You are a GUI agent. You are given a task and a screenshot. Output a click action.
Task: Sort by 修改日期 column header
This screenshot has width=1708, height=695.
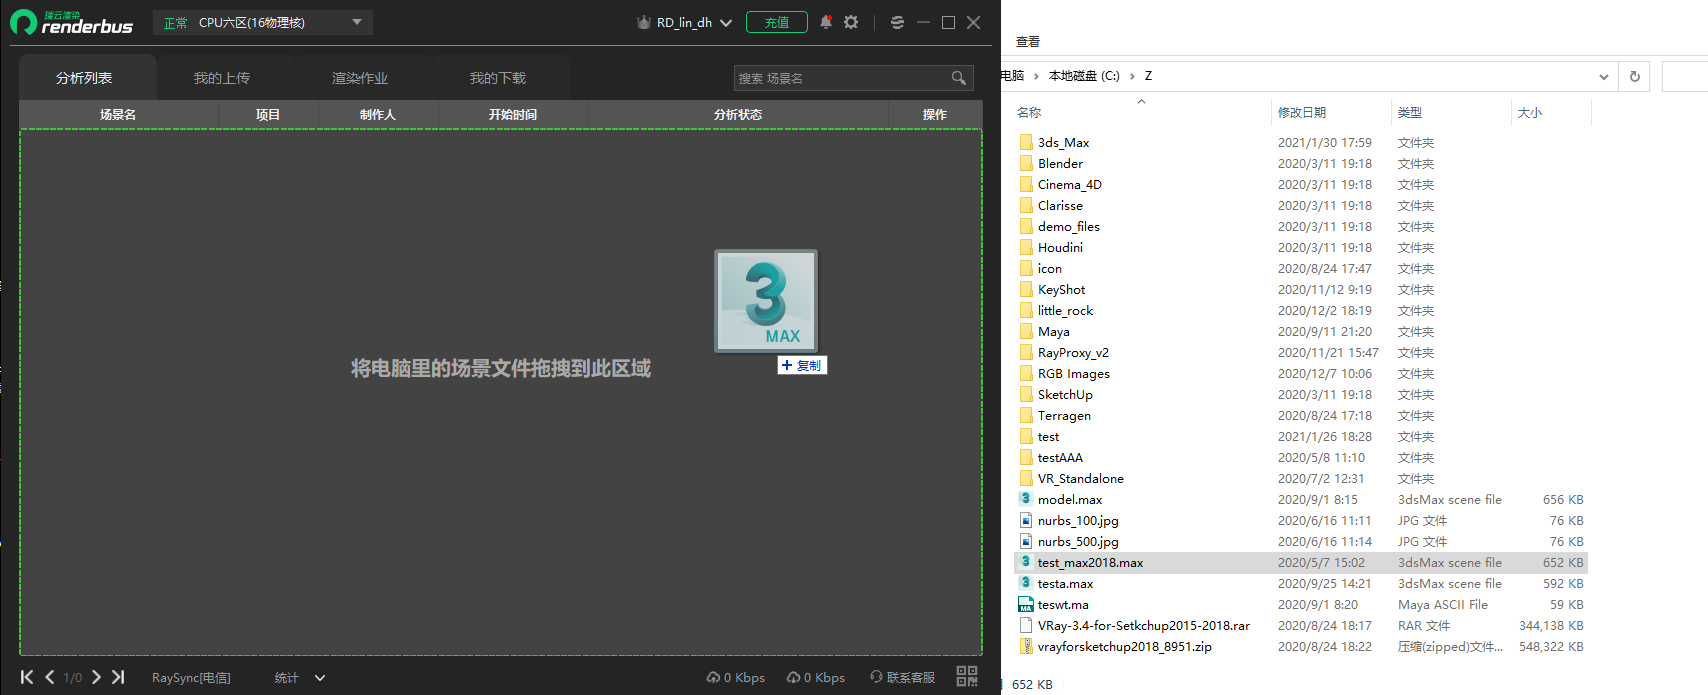tap(1302, 113)
